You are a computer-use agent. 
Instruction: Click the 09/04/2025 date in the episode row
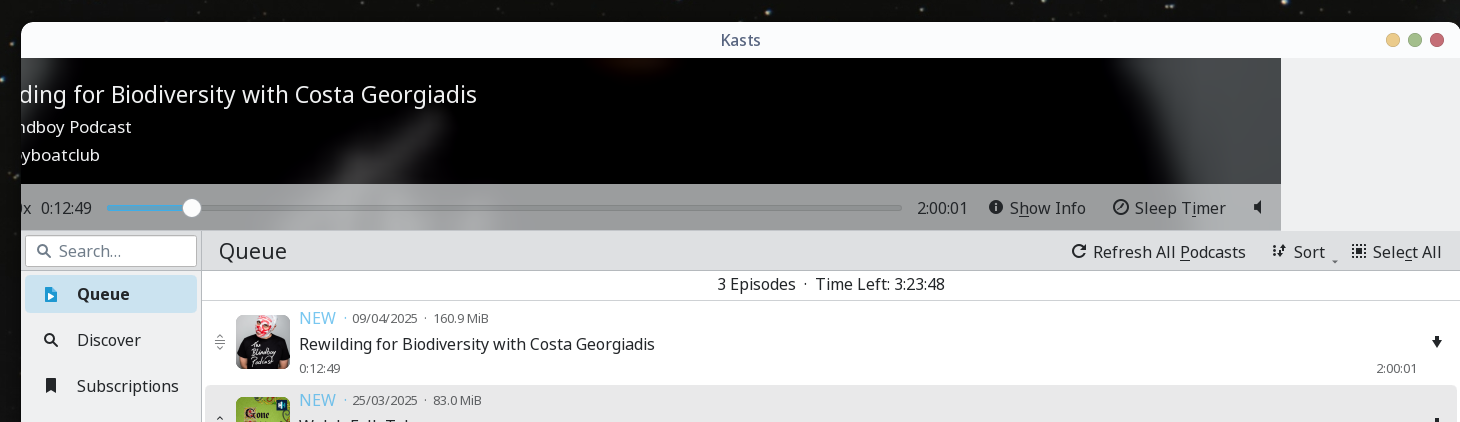point(385,319)
